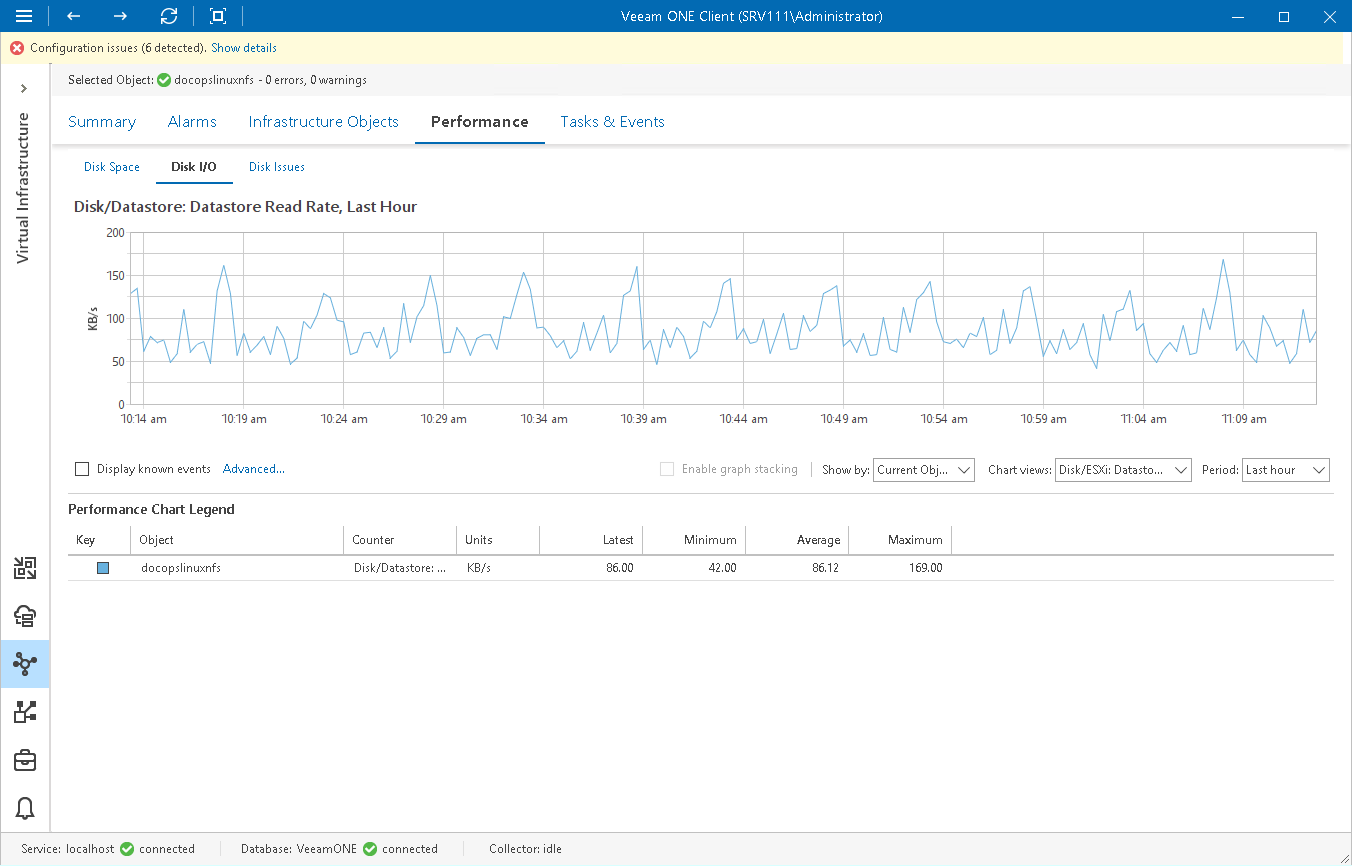1352x866 pixels.
Task: Sort legend by the Maximum column header
Action: (x=900, y=540)
